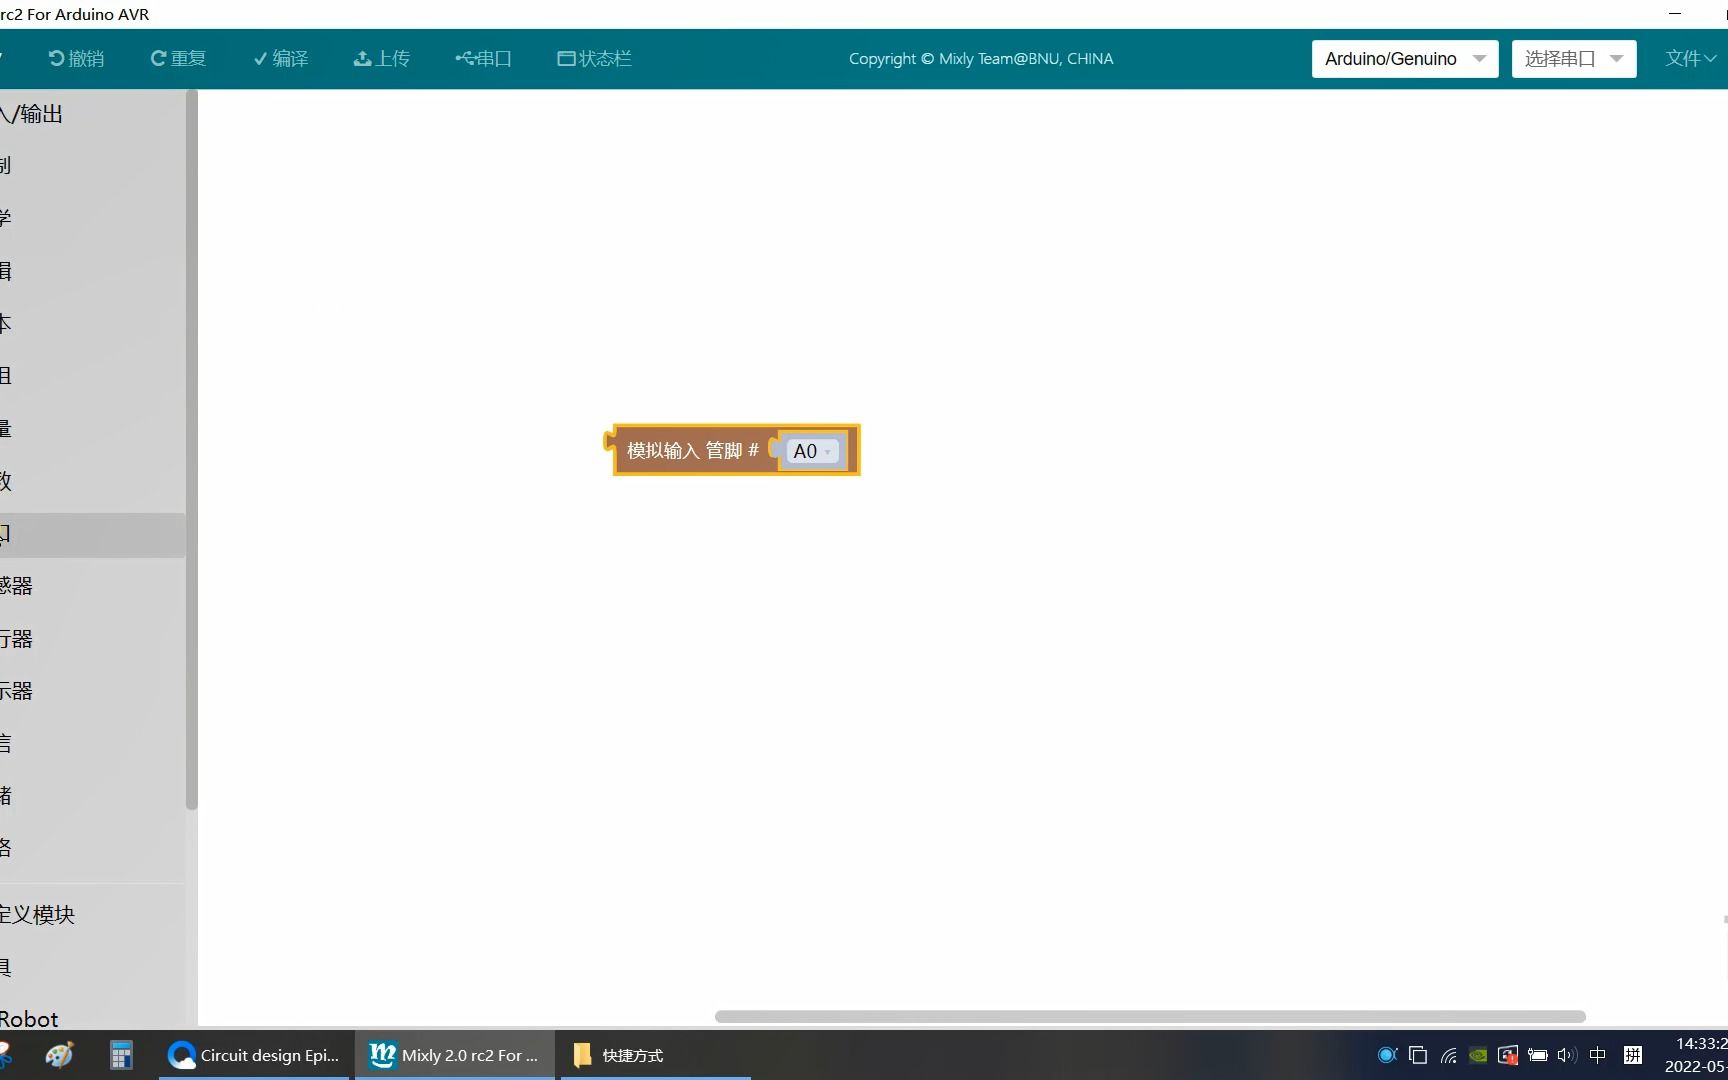Click the sidebar vertical scrollbar
The image size is (1728, 1080).
[x=192, y=450]
